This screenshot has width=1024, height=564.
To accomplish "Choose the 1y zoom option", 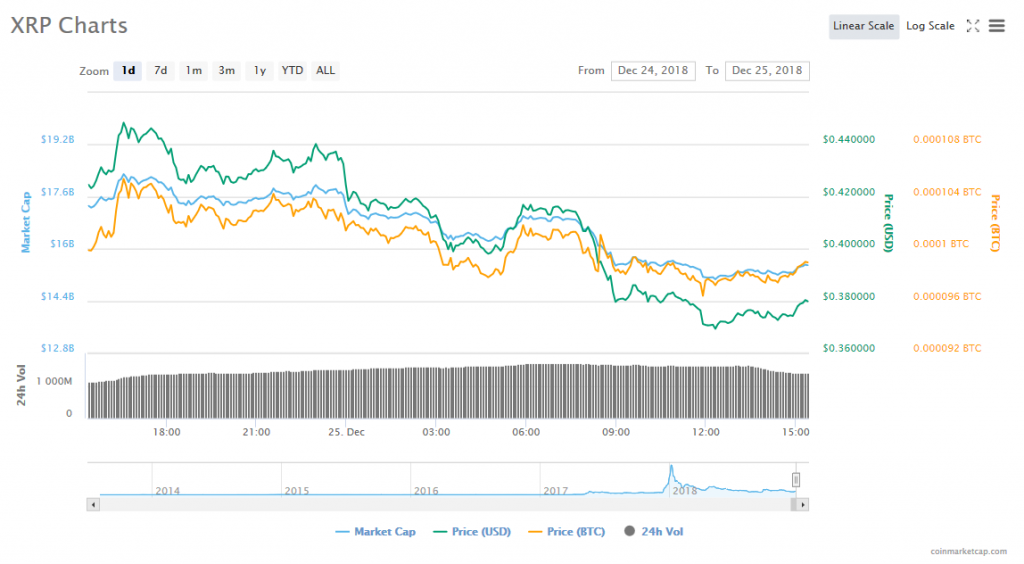I will pos(260,70).
